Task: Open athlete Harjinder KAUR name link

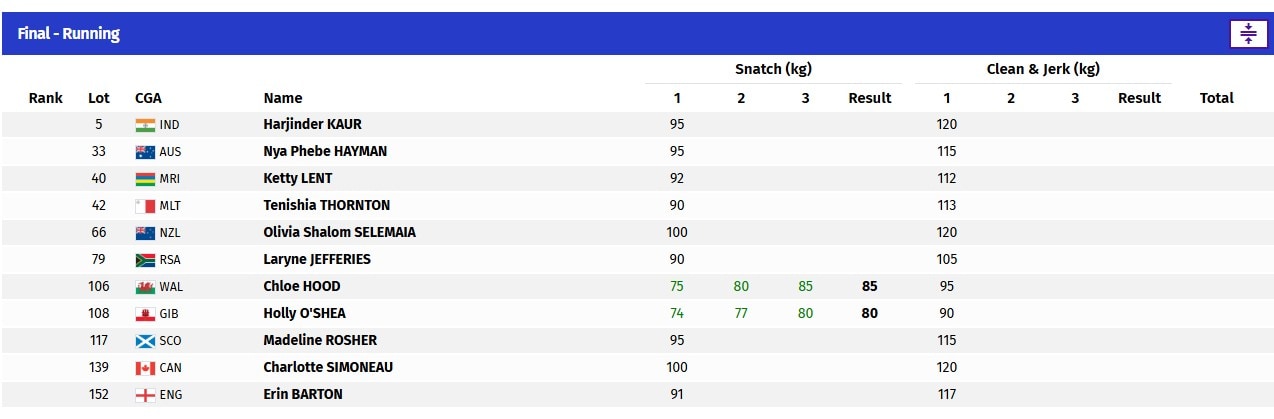Action: pyautogui.click(x=313, y=125)
